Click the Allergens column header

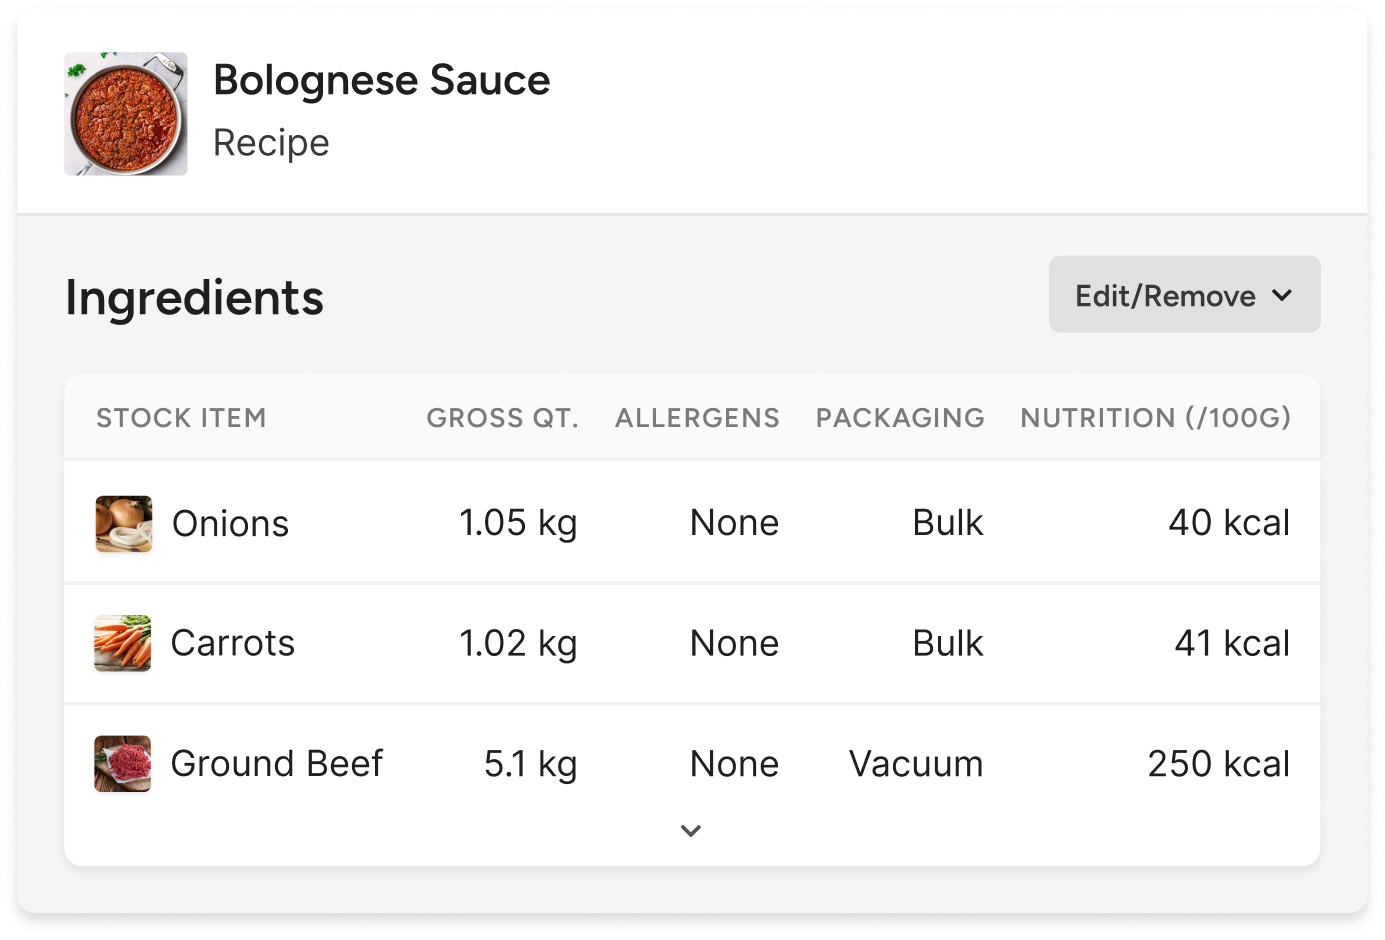coord(697,418)
